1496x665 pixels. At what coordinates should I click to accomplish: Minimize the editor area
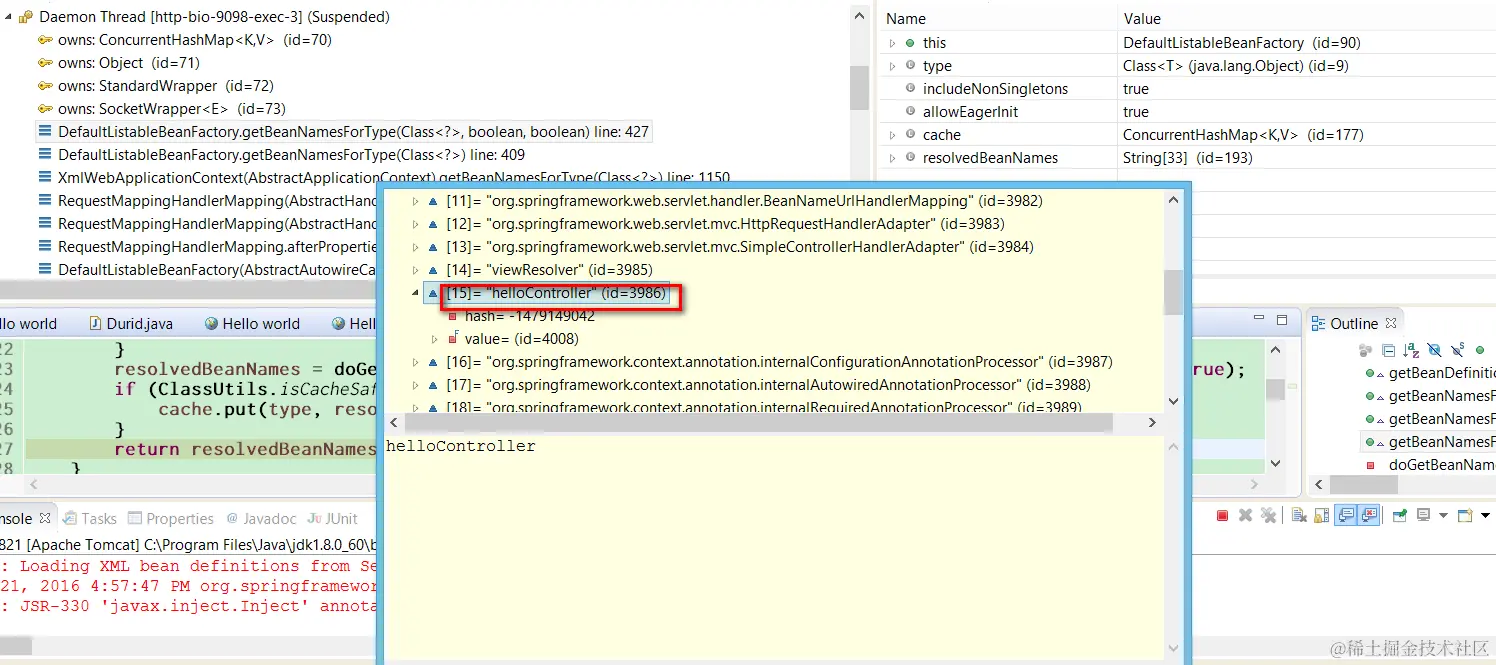point(1259,317)
